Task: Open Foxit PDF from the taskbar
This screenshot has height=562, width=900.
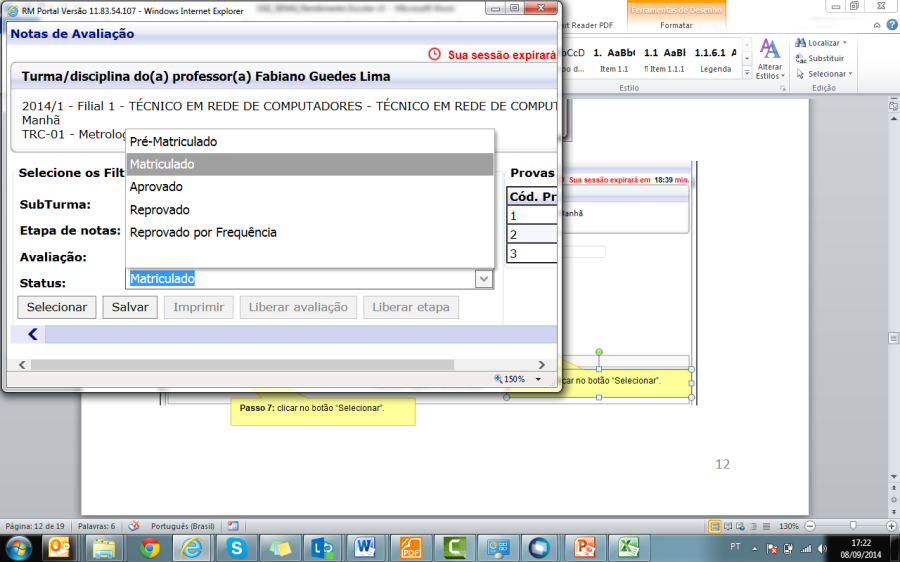Action: point(410,548)
